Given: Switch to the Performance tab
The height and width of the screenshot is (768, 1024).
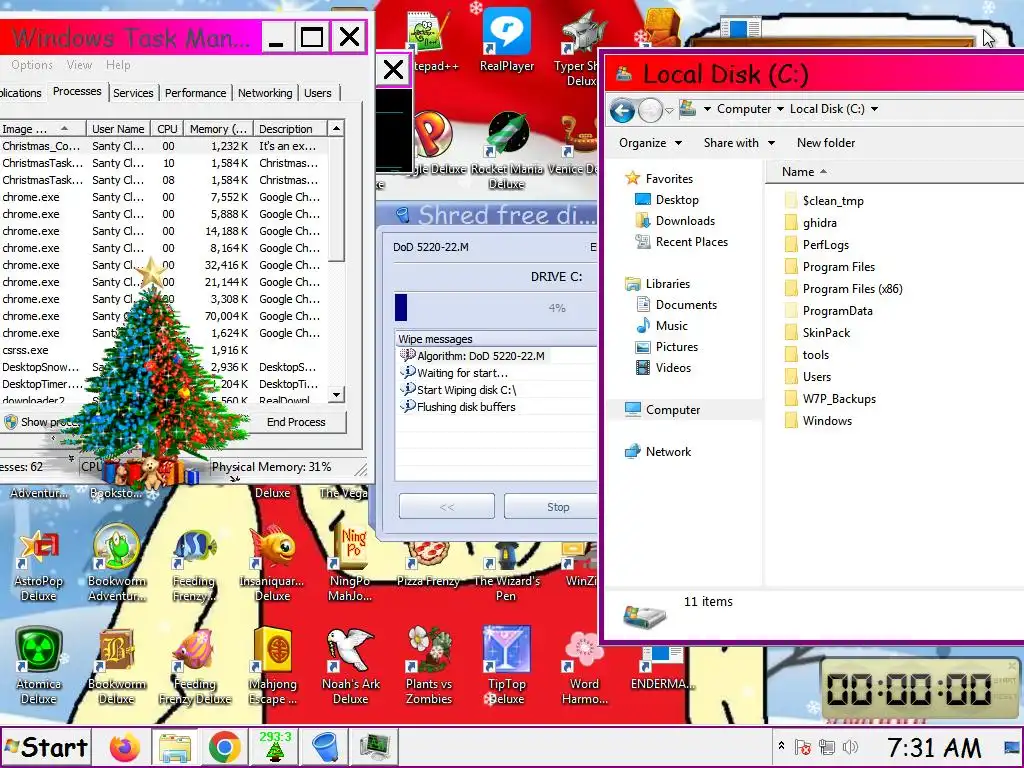Looking at the screenshot, I should click(x=195, y=93).
